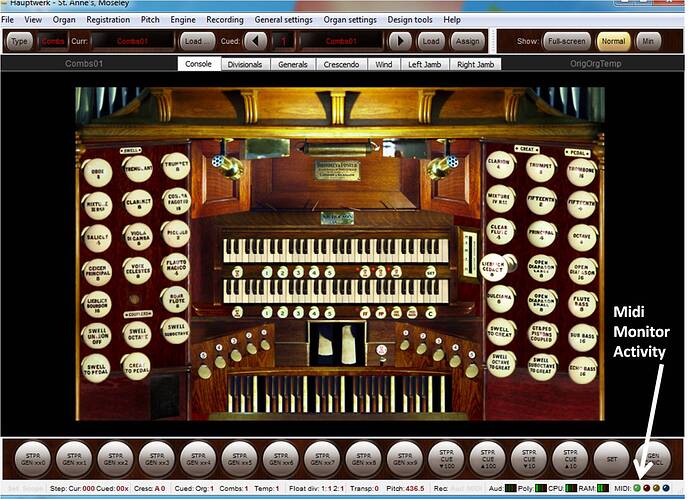Click the Type button in combination toolbar
This screenshot has width=690, height=499.
coord(19,41)
